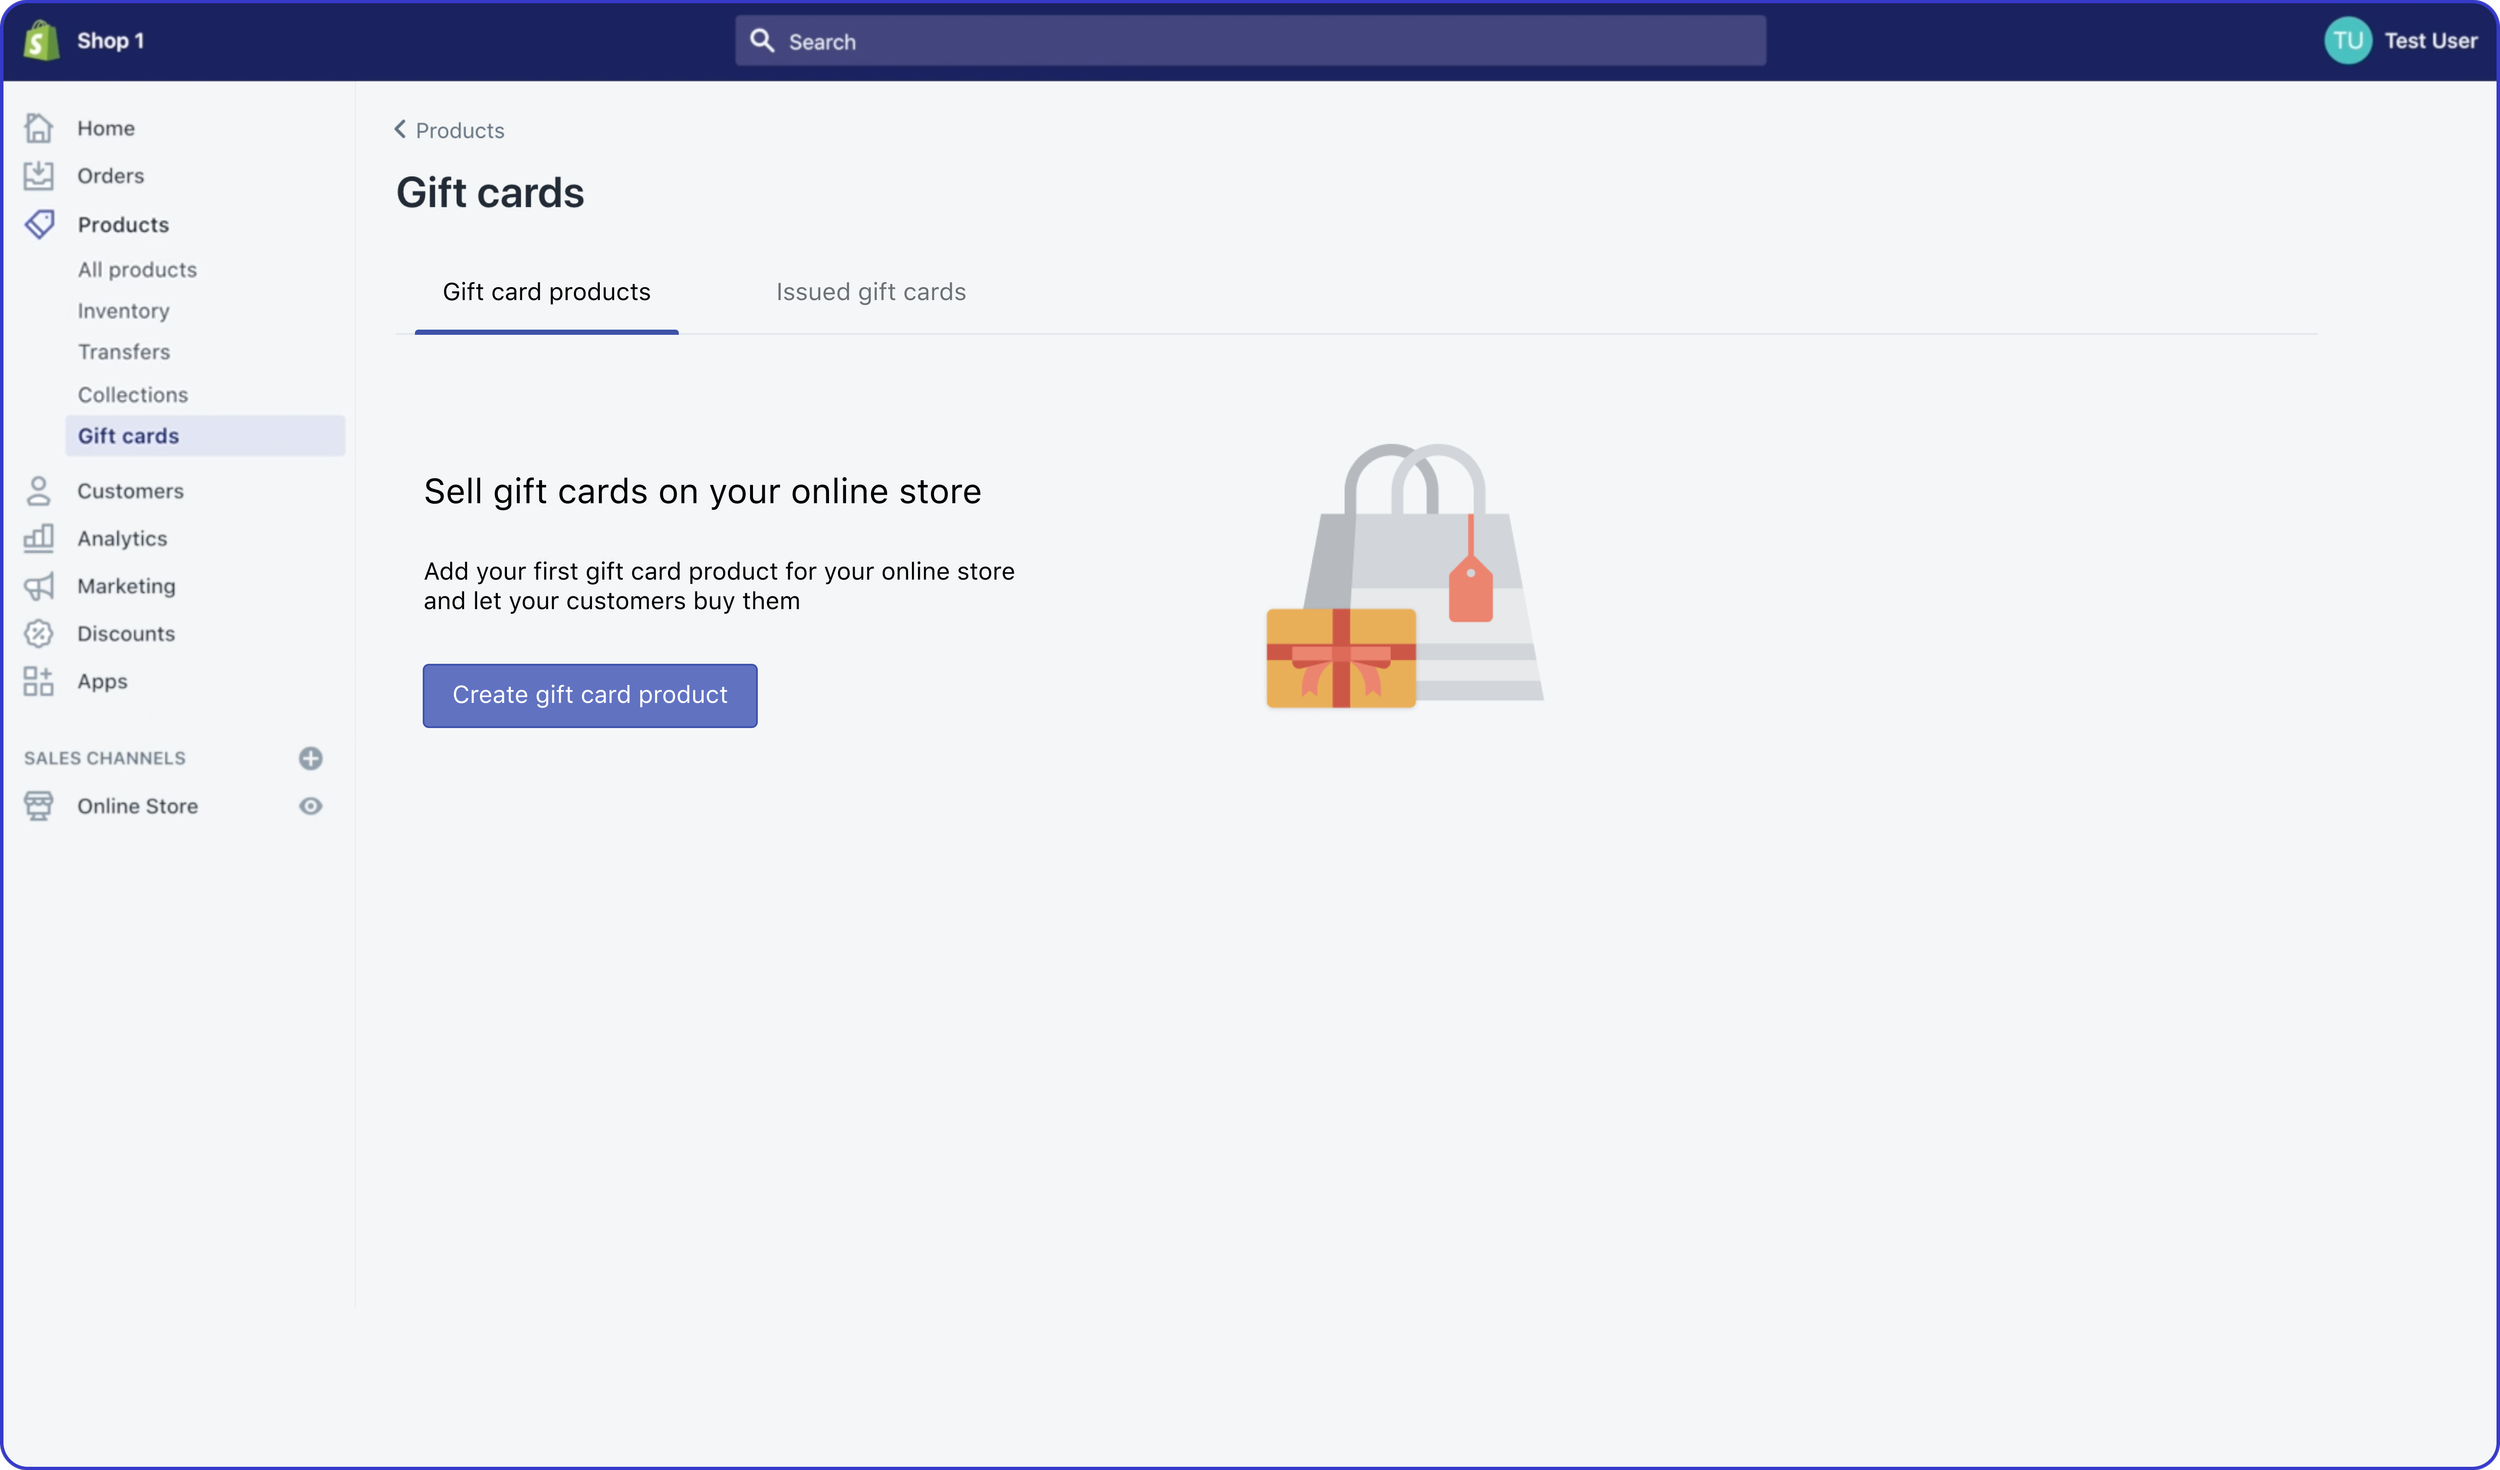This screenshot has width=2500, height=1470.
Task: Focus the Search field
Action: [x=1250, y=41]
